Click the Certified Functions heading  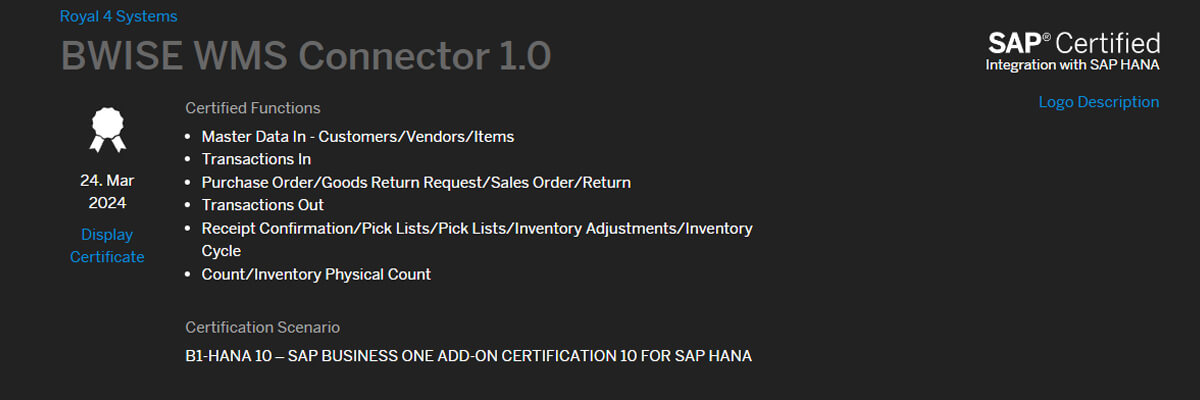coord(253,108)
